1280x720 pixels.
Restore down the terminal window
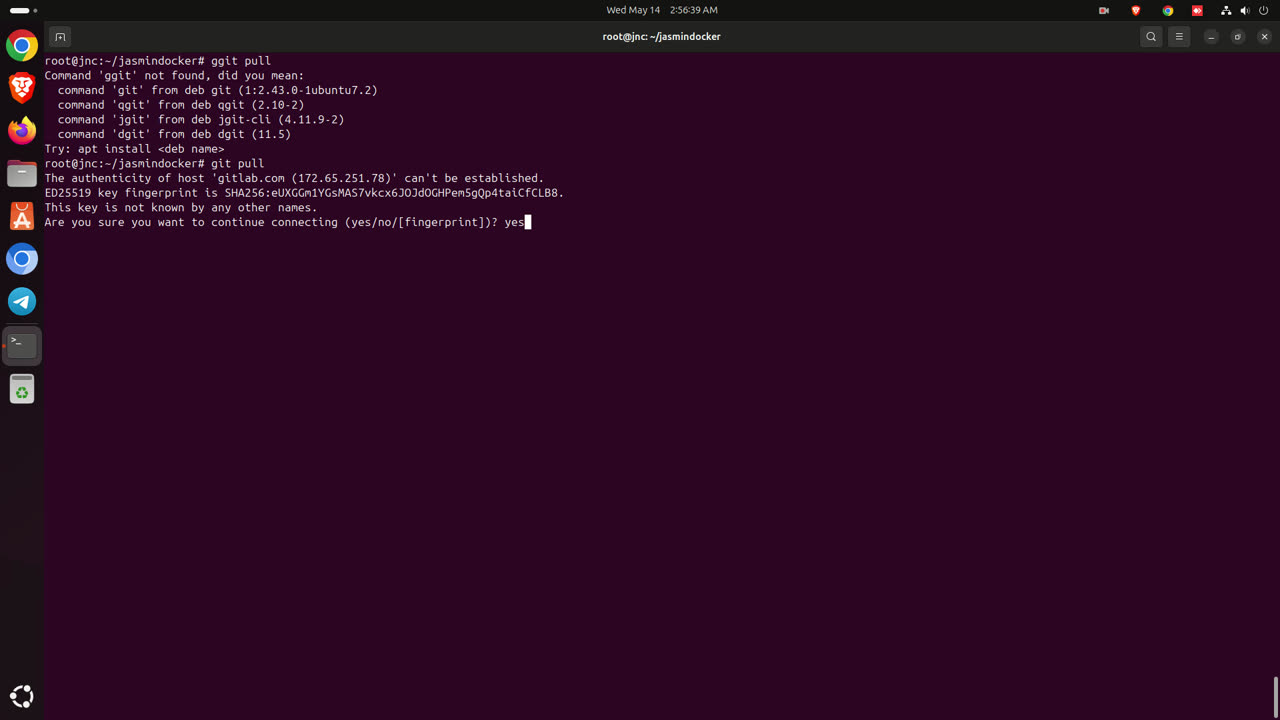(1238, 37)
